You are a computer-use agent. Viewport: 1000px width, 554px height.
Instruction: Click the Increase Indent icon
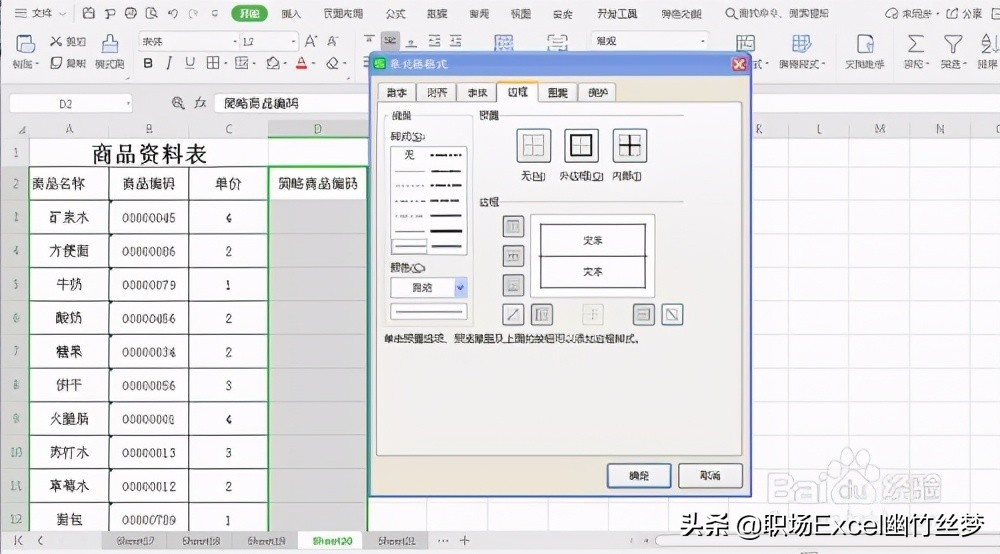[x=456, y=41]
